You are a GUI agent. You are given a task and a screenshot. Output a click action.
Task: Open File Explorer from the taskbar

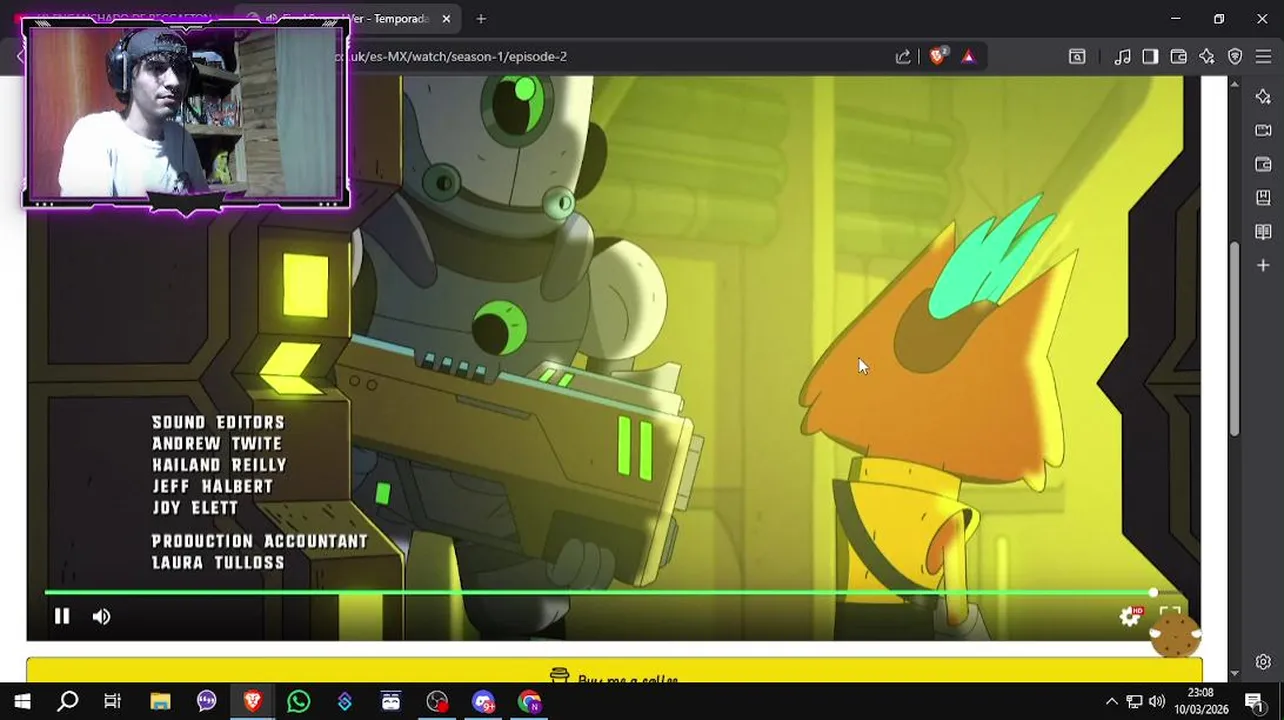point(160,702)
